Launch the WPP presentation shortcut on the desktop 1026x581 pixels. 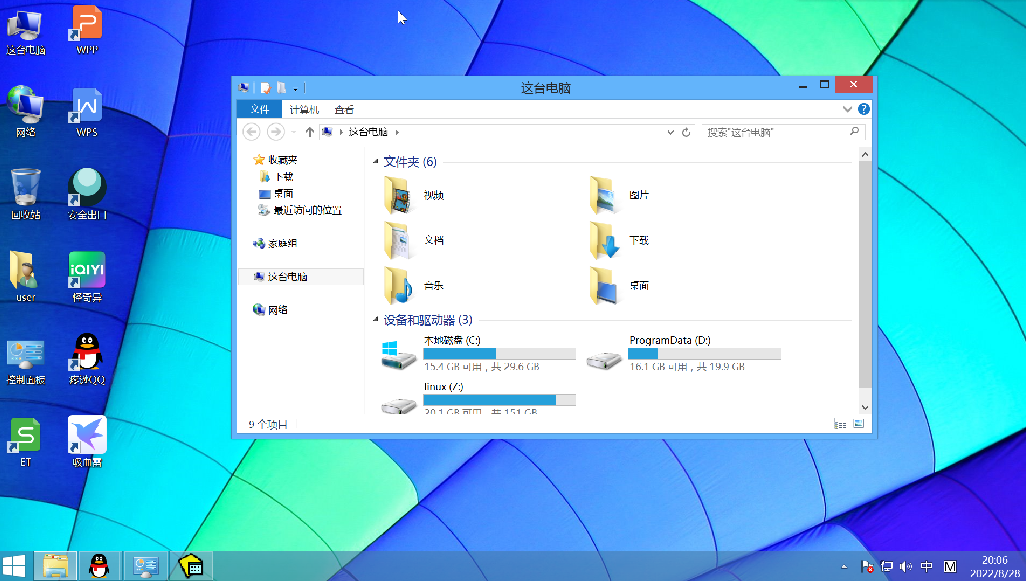pos(87,30)
